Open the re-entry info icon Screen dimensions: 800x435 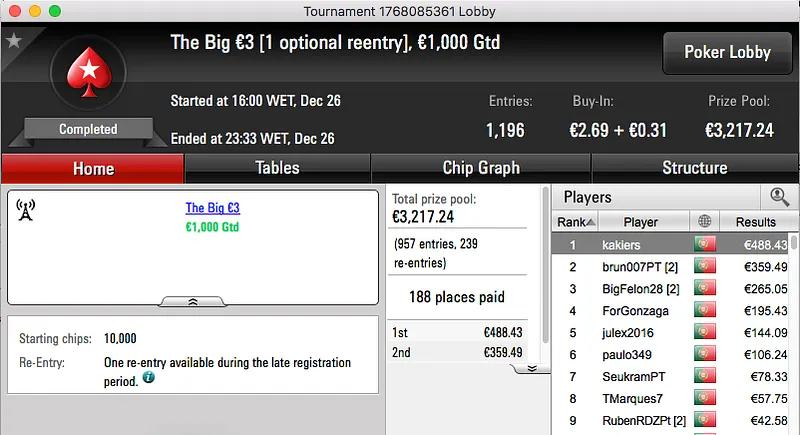[x=149, y=378]
